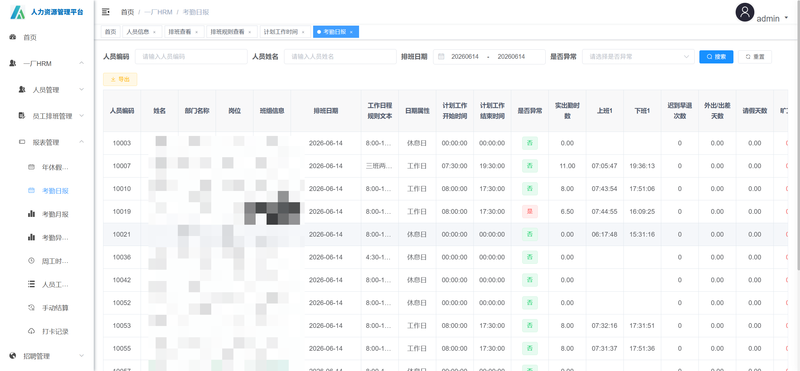Collapse the 报表管理 submenu
The height and width of the screenshot is (371, 800).
tap(81, 142)
